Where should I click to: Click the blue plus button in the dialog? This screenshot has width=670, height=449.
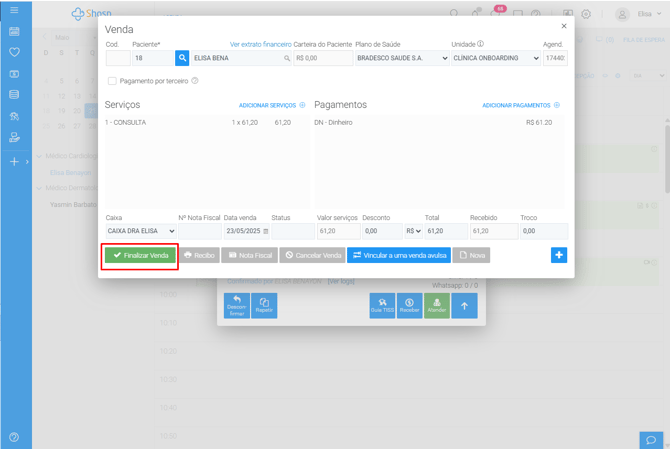(558, 255)
